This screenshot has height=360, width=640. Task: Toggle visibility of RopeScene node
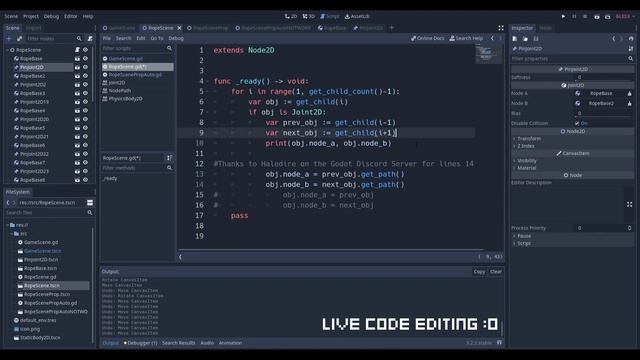pos(85,50)
